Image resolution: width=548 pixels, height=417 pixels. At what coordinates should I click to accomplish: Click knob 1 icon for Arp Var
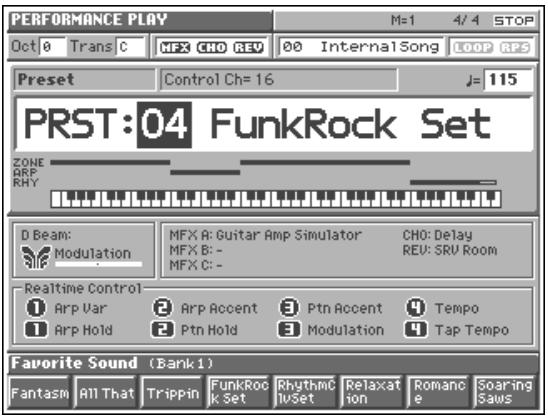[36, 308]
